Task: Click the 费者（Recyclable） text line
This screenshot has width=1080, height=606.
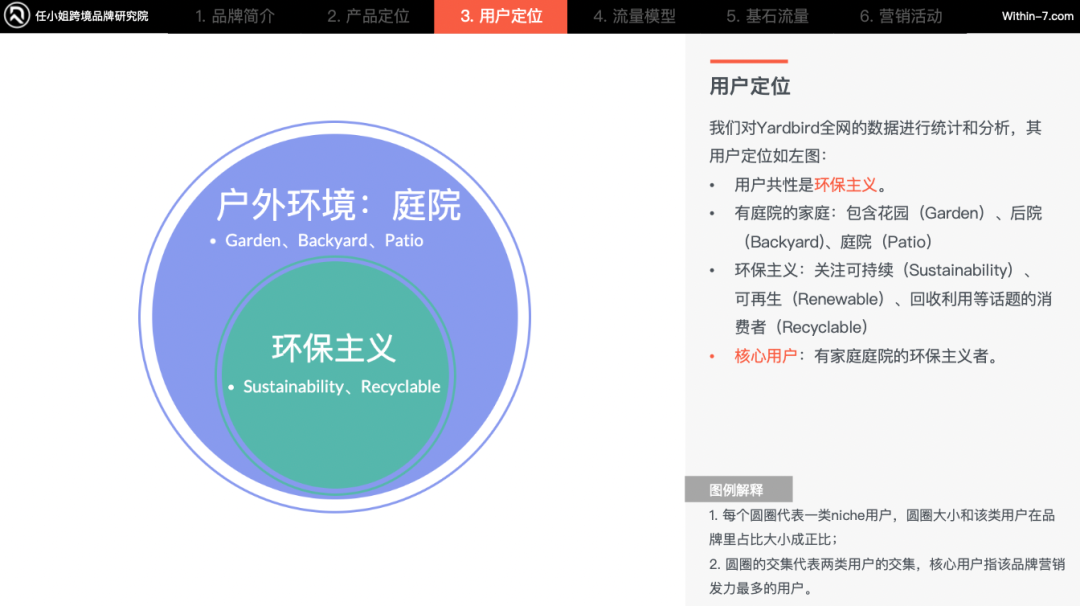Action: [x=801, y=327]
